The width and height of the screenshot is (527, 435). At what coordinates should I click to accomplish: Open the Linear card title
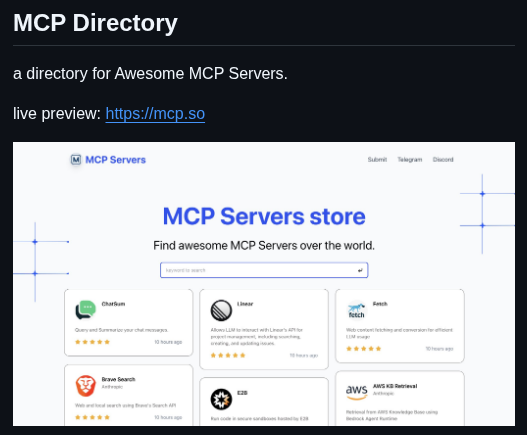coord(245,304)
